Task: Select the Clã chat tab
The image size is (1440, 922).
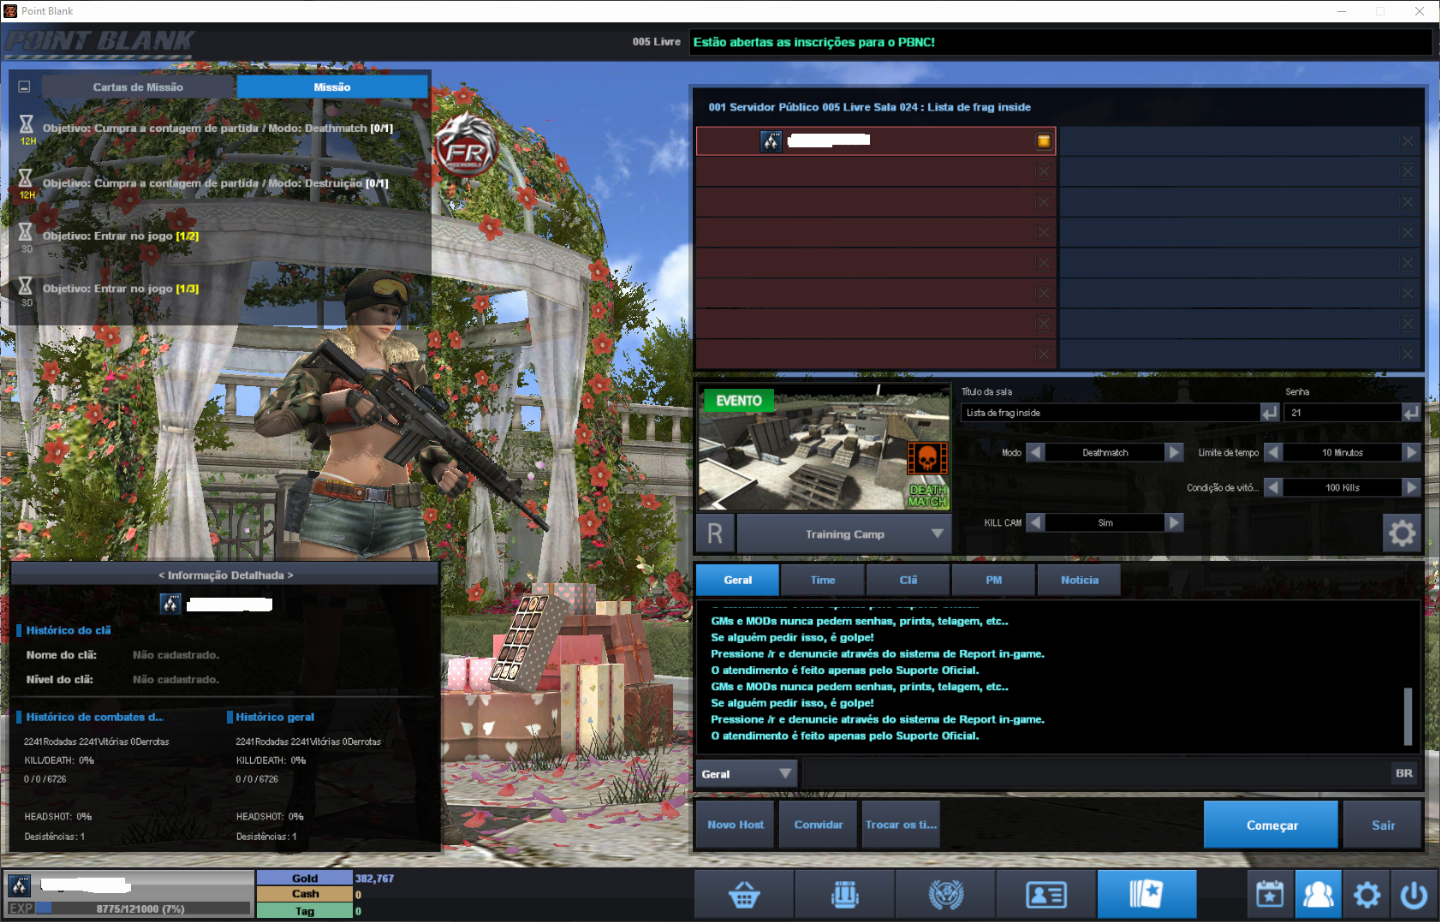Action: (908, 580)
